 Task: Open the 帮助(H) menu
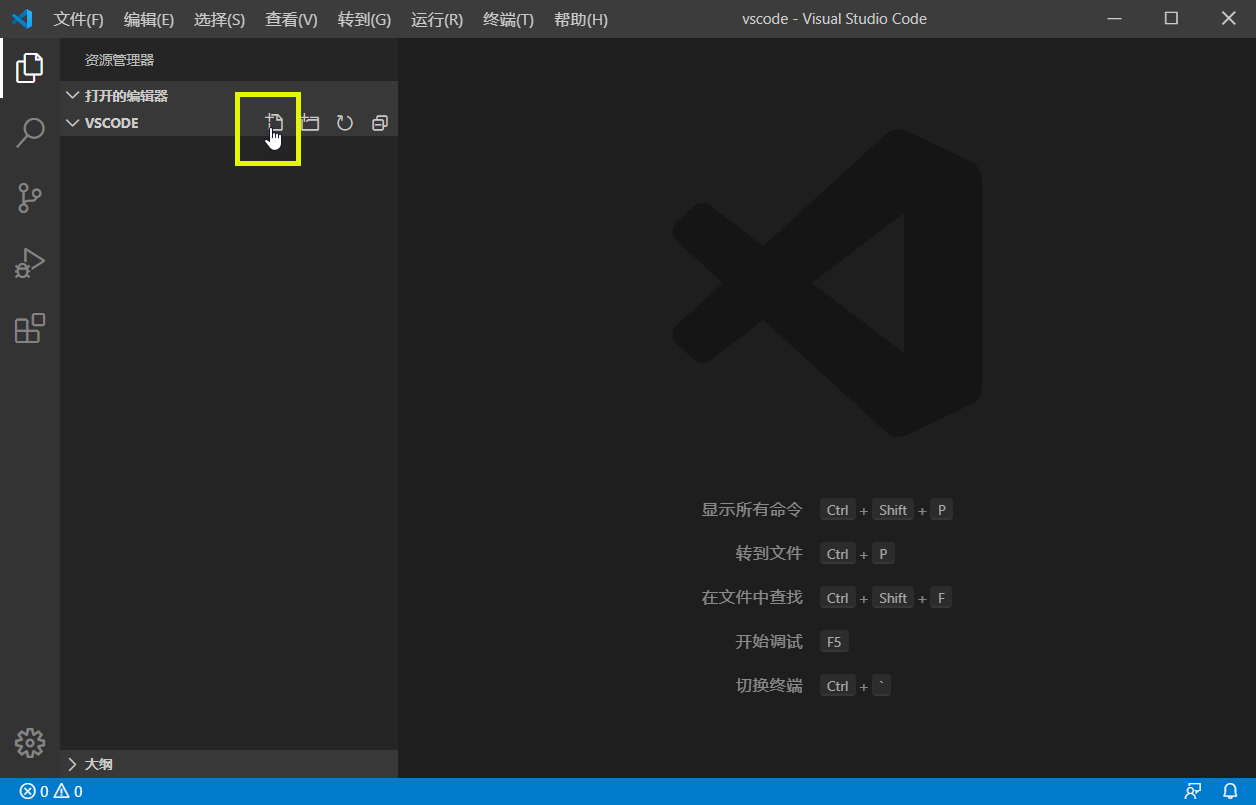point(580,19)
